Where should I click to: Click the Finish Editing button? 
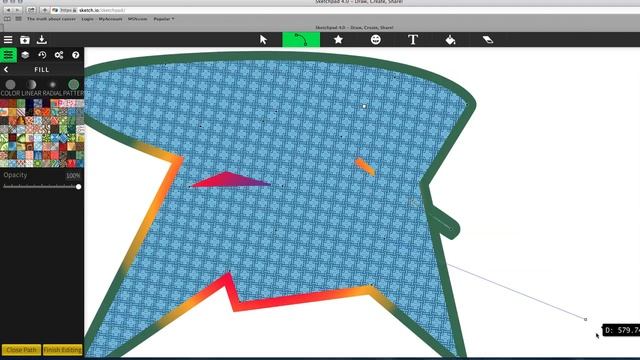click(62, 350)
